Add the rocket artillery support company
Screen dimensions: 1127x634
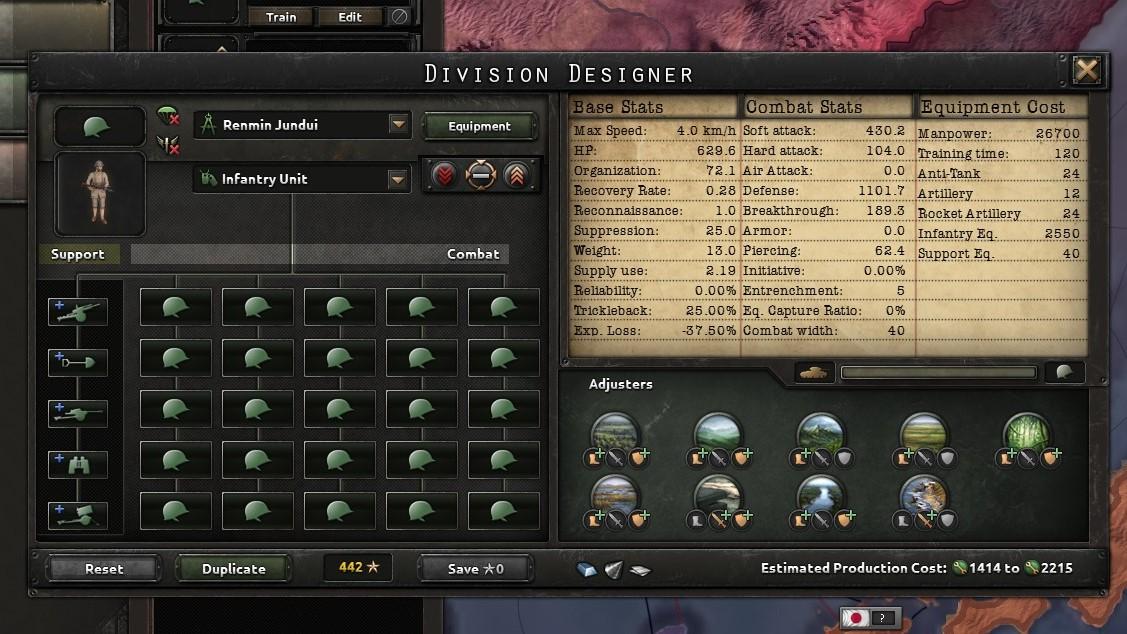pyautogui.click(x=78, y=515)
